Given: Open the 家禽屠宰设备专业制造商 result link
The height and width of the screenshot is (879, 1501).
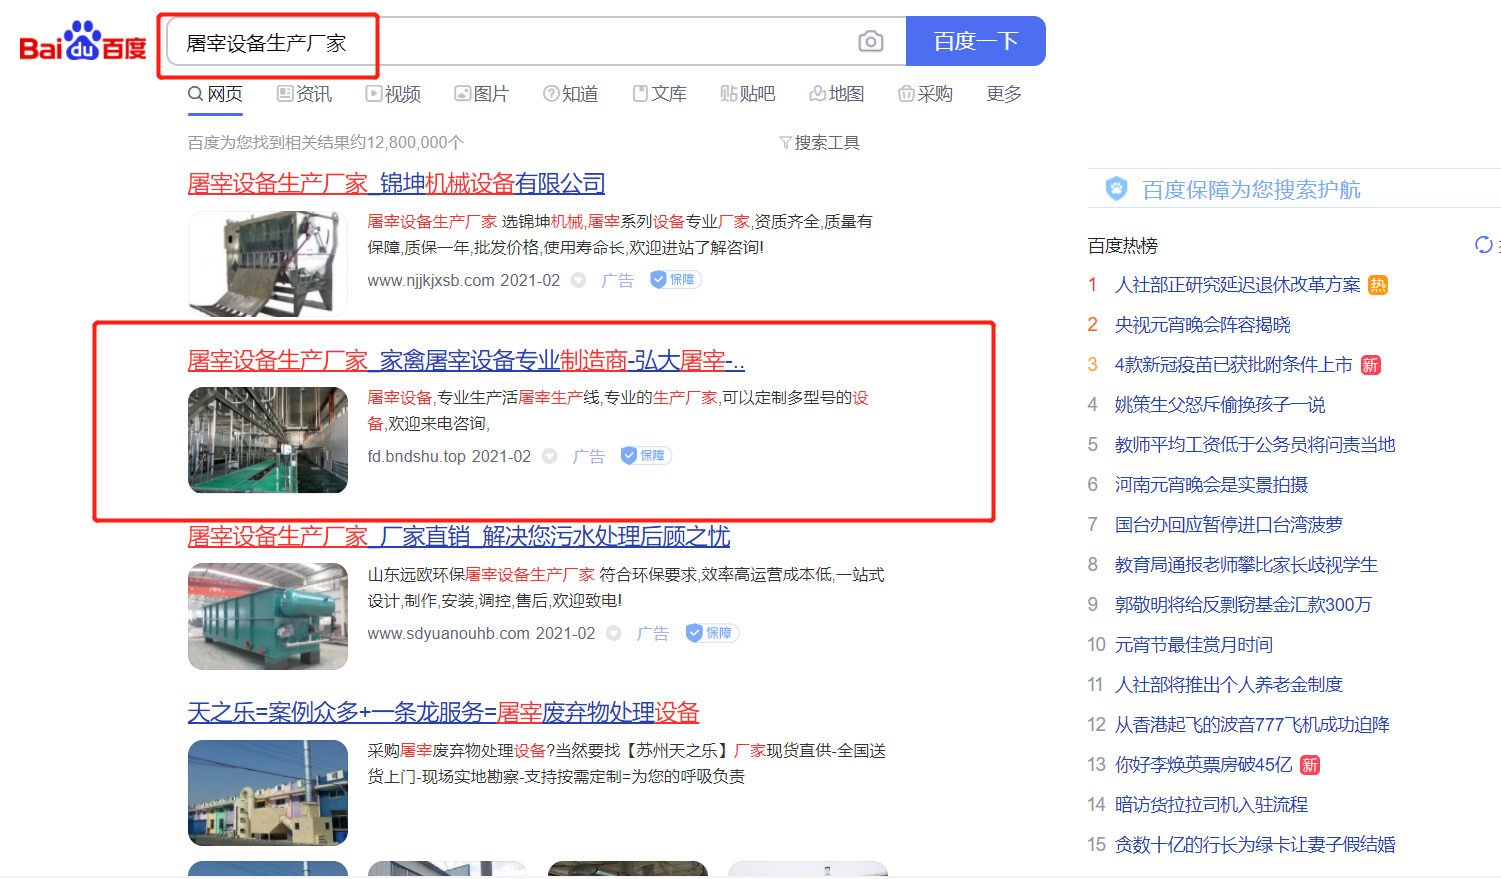Looking at the screenshot, I should [466, 360].
